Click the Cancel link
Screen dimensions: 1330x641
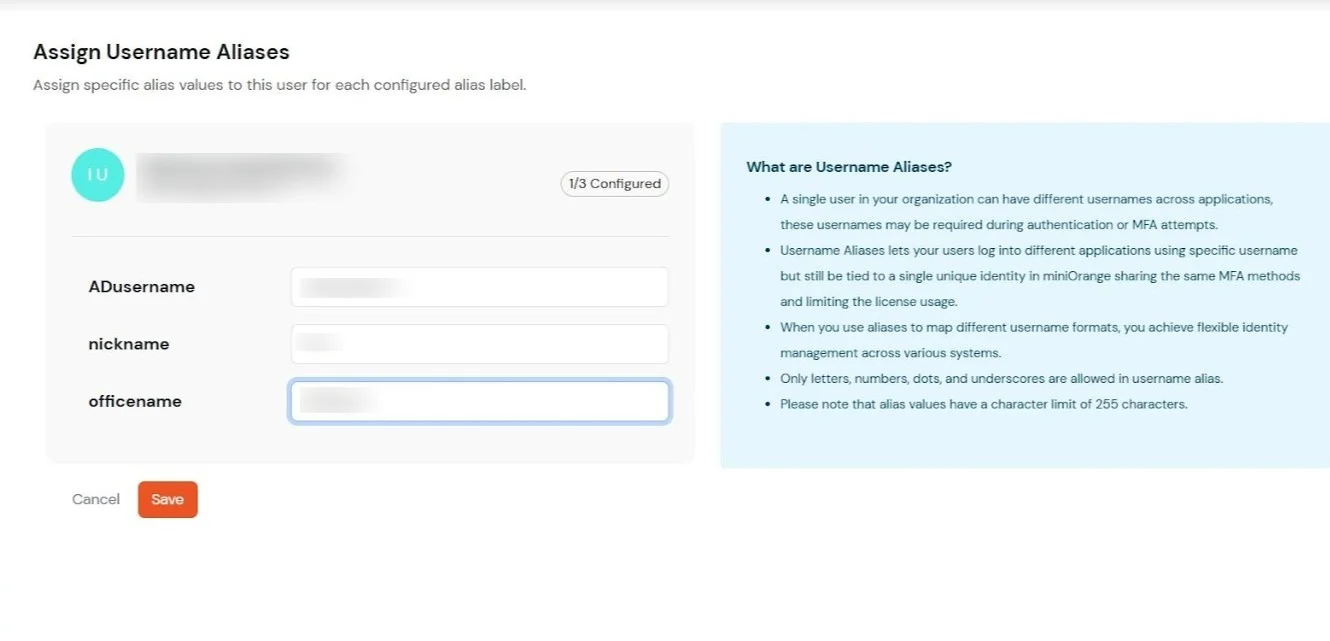(95, 499)
